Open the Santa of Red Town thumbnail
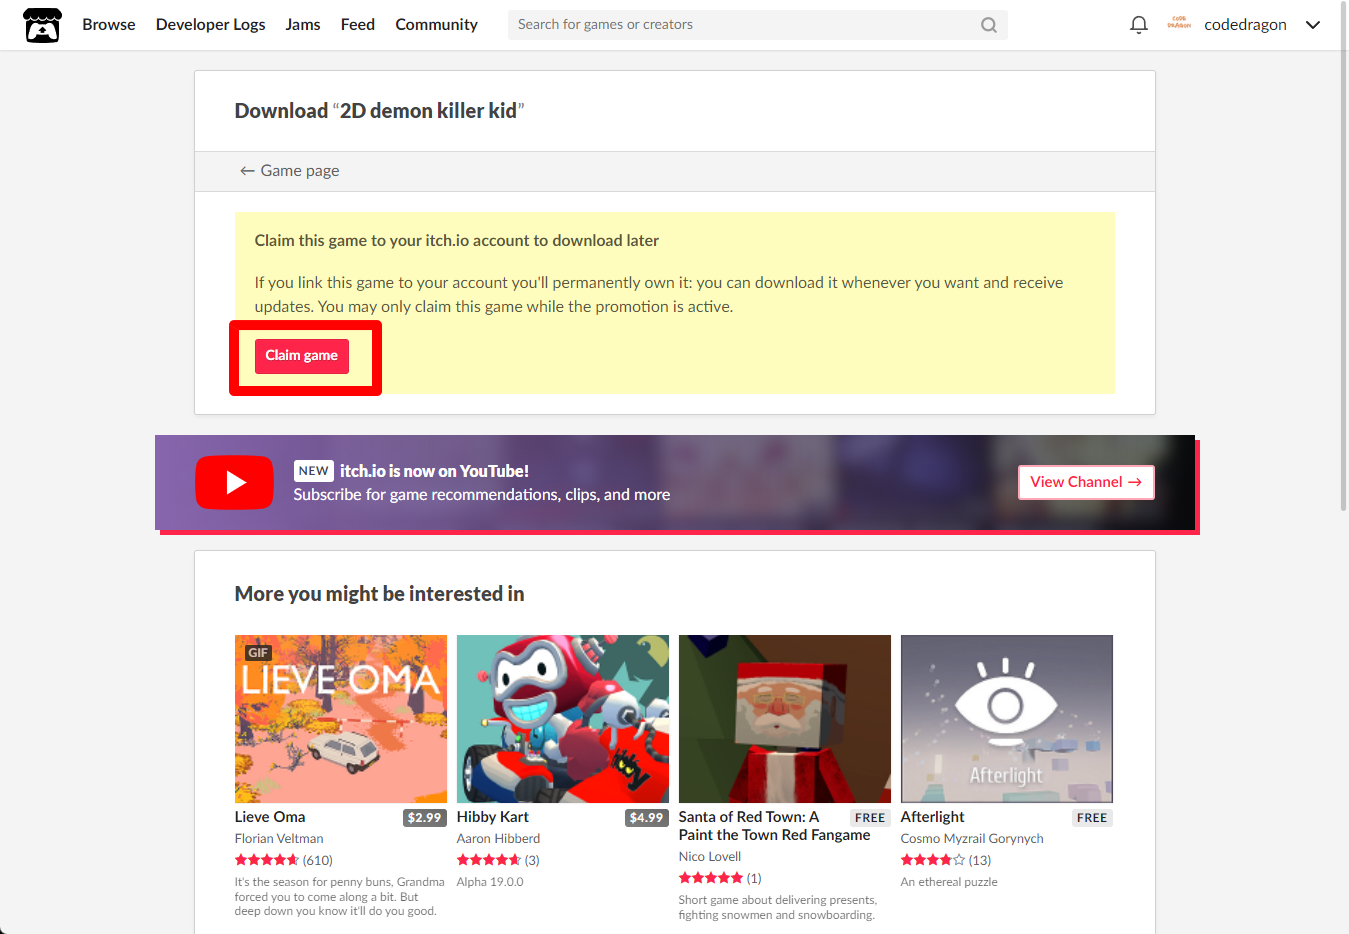The height and width of the screenshot is (934, 1349). pos(785,719)
